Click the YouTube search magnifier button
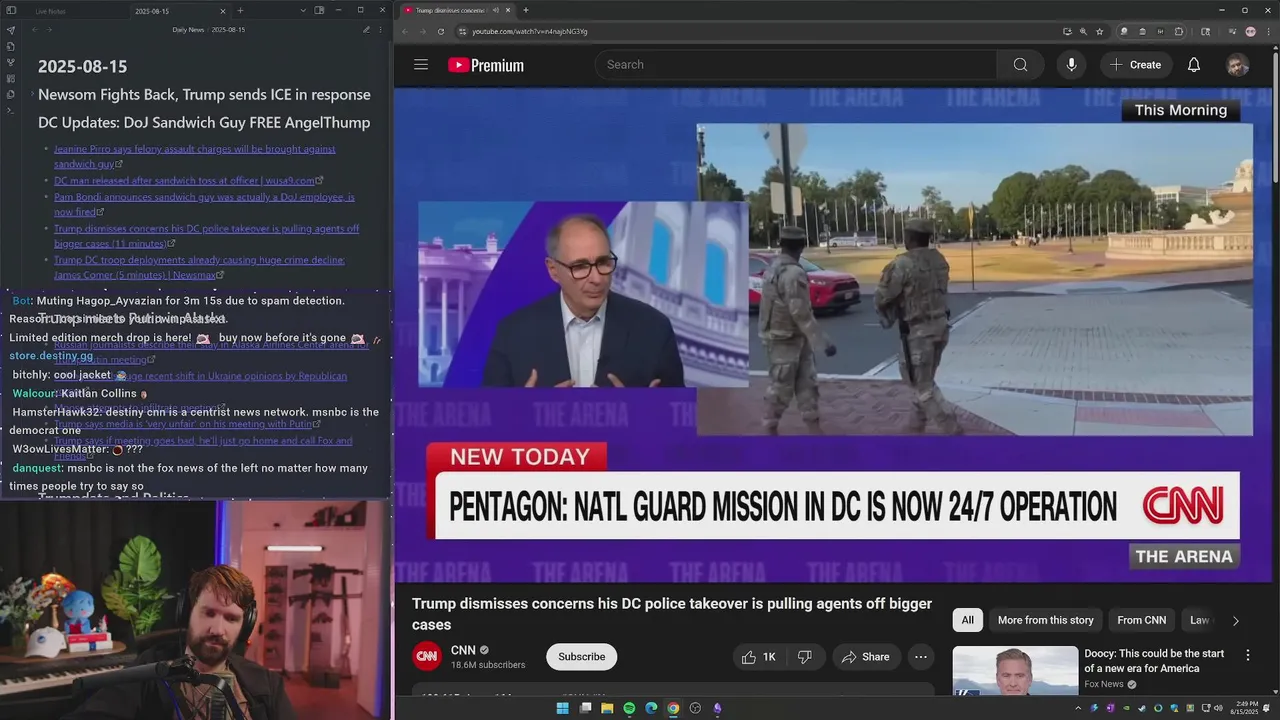The image size is (1280, 720). click(x=1020, y=65)
